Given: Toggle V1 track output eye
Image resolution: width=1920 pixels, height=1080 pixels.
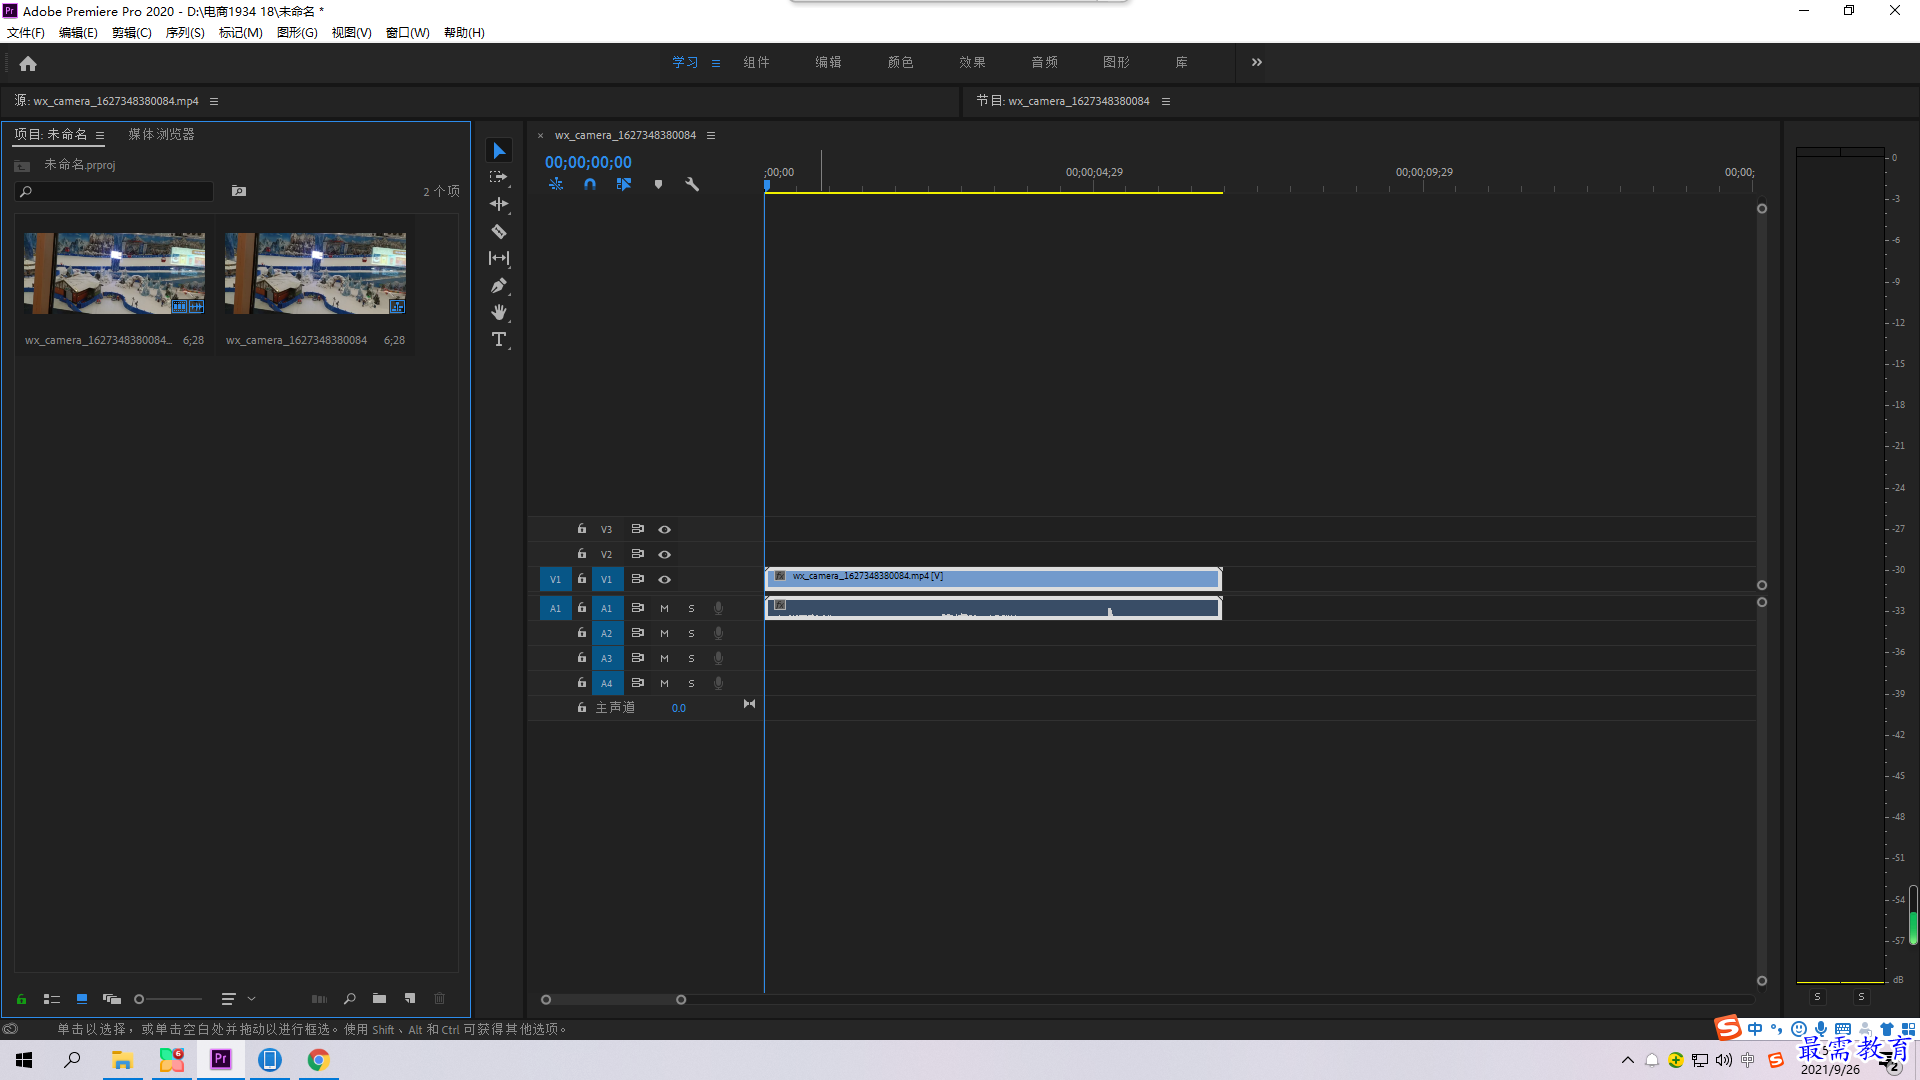Looking at the screenshot, I should (664, 579).
